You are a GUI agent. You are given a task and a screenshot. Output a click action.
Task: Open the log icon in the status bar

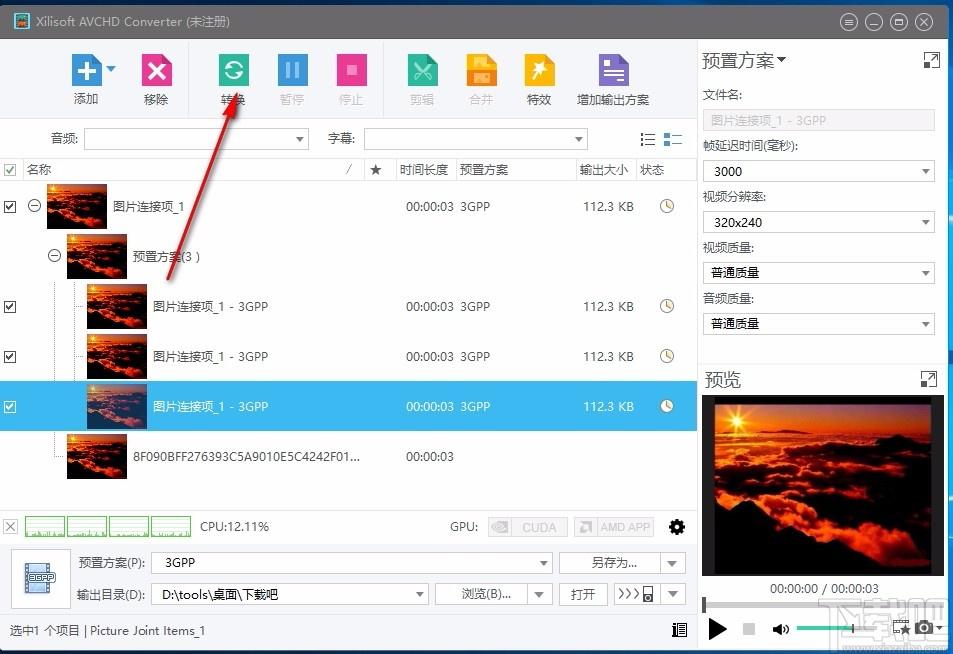tap(679, 630)
